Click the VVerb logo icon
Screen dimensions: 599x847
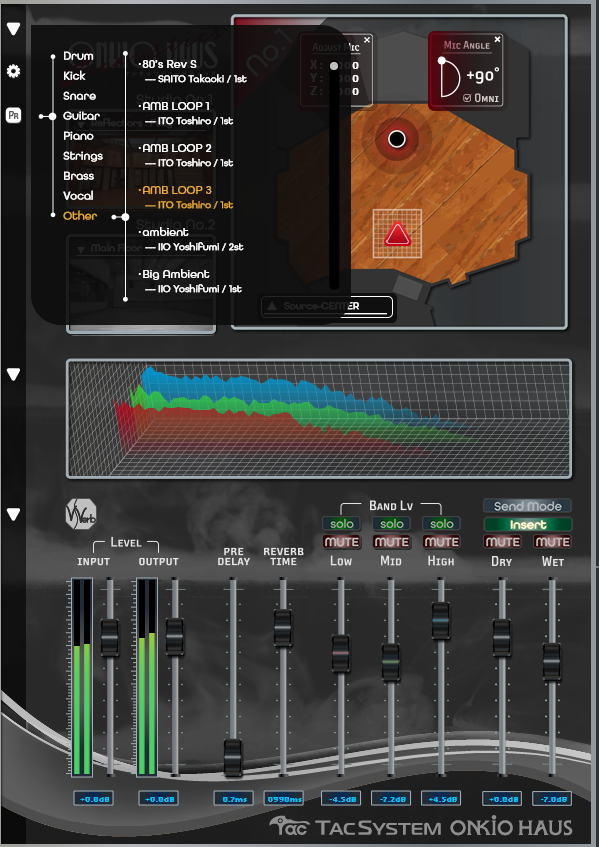pyautogui.click(x=80, y=514)
